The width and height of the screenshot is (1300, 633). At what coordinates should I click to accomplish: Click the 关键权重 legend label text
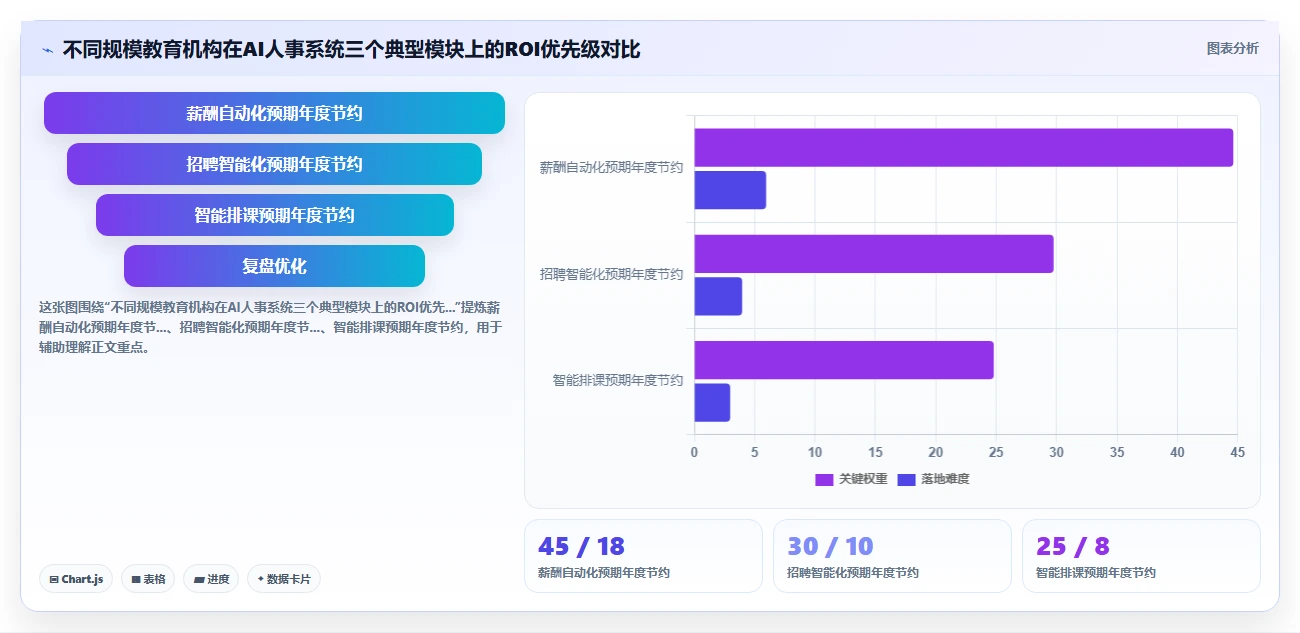pyautogui.click(x=863, y=479)
